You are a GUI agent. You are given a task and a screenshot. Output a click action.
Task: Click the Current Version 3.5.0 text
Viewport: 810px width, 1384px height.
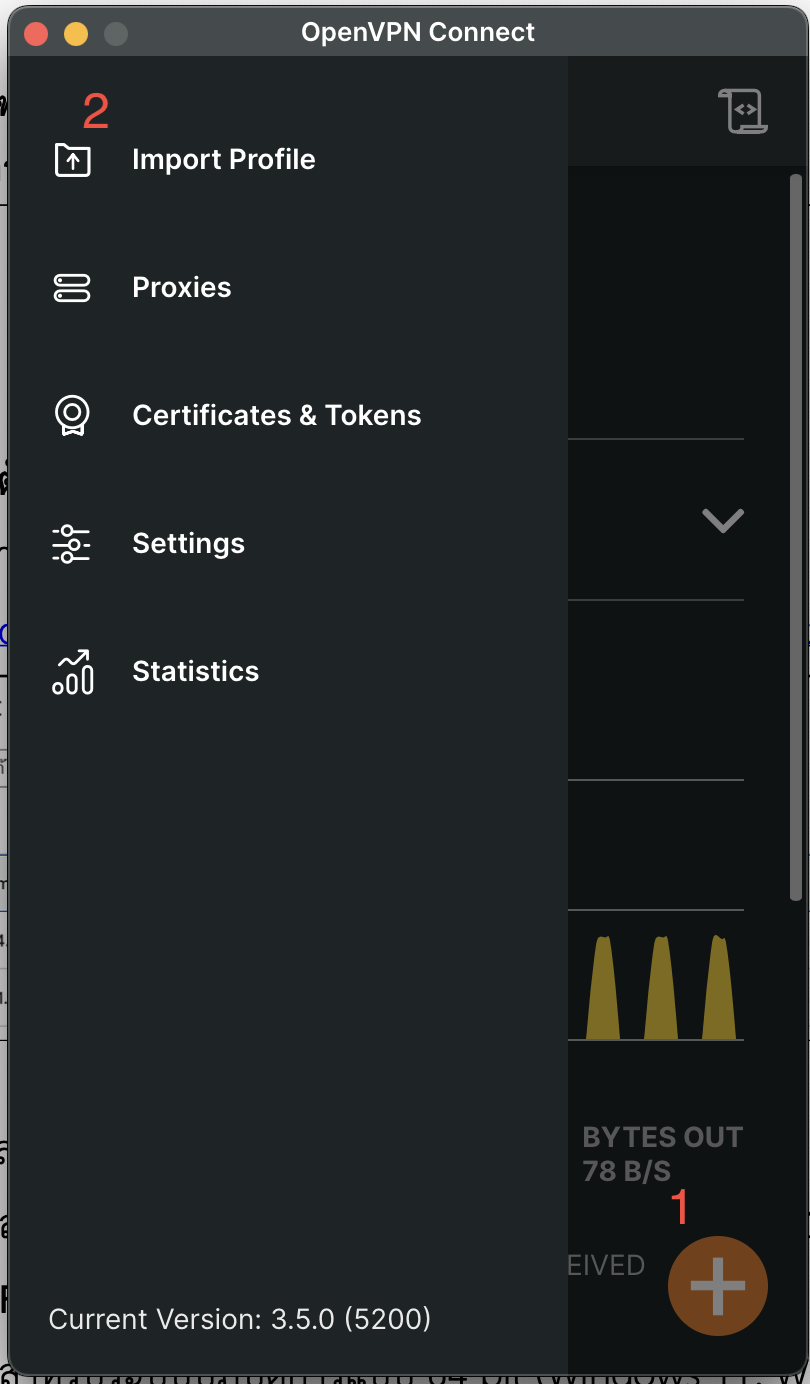pos(239,1319)
